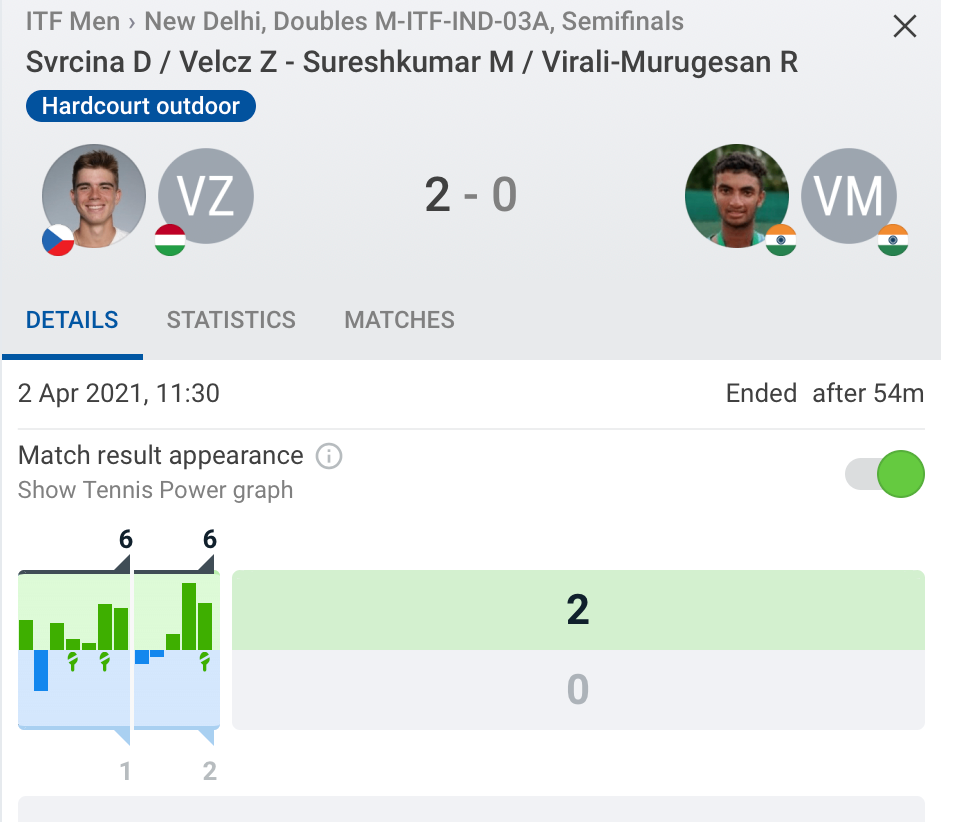Click the VM player avatar

(x=849, y=195)
